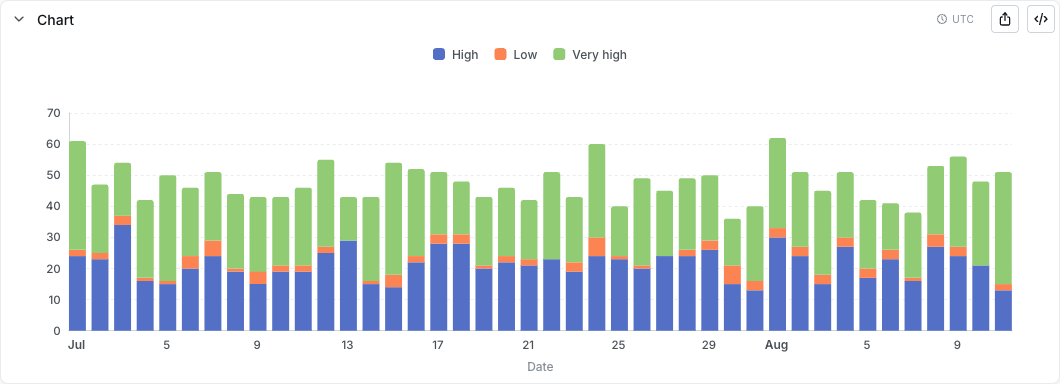
Task: Click the "Date" axis title
Action: tap(540, 367)
